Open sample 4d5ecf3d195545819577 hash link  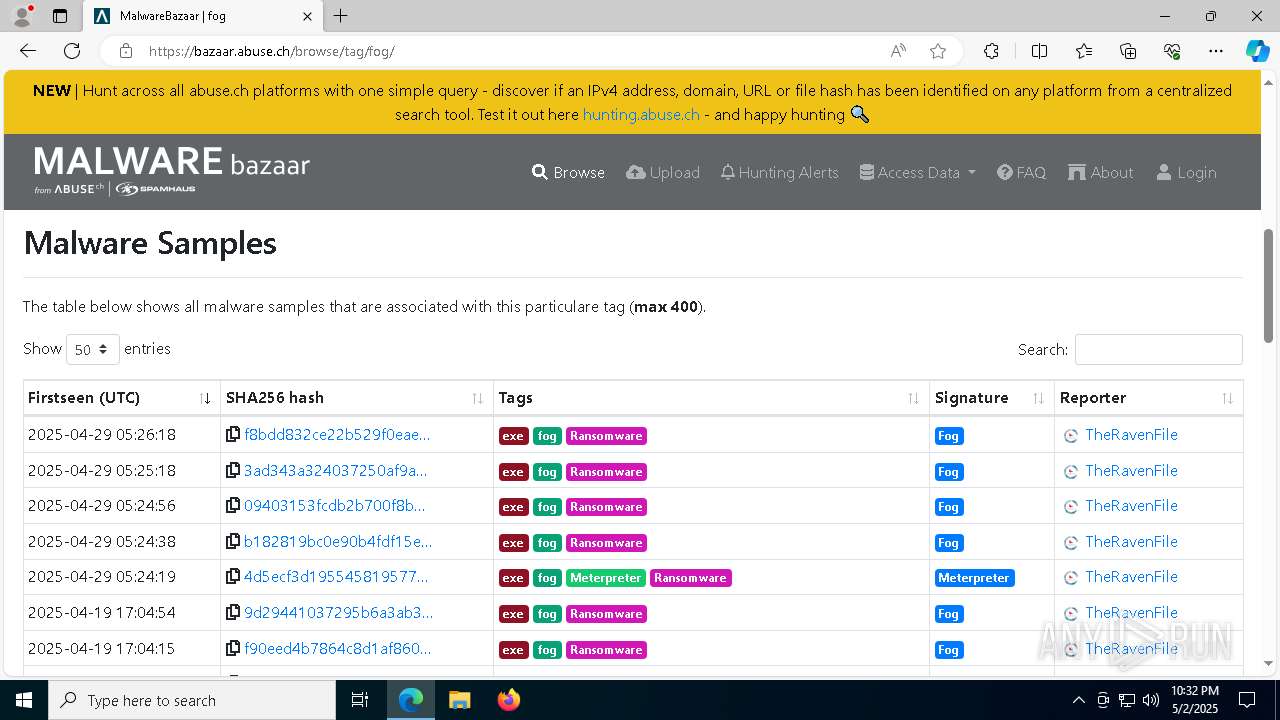pos(336,577)
